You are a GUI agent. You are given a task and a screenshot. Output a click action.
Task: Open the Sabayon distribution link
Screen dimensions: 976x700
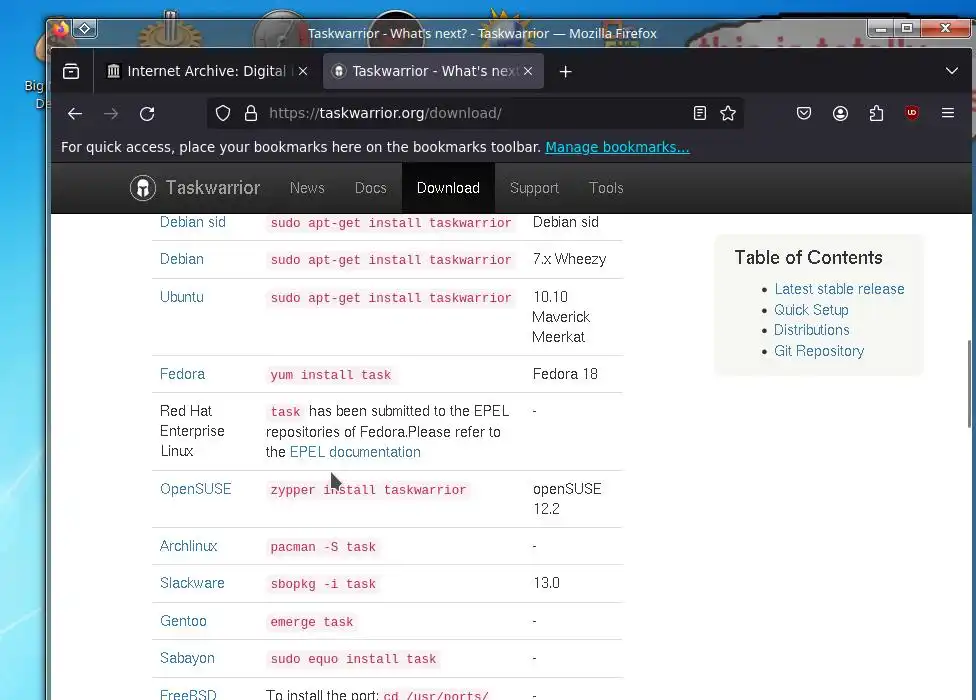[187, 658]
